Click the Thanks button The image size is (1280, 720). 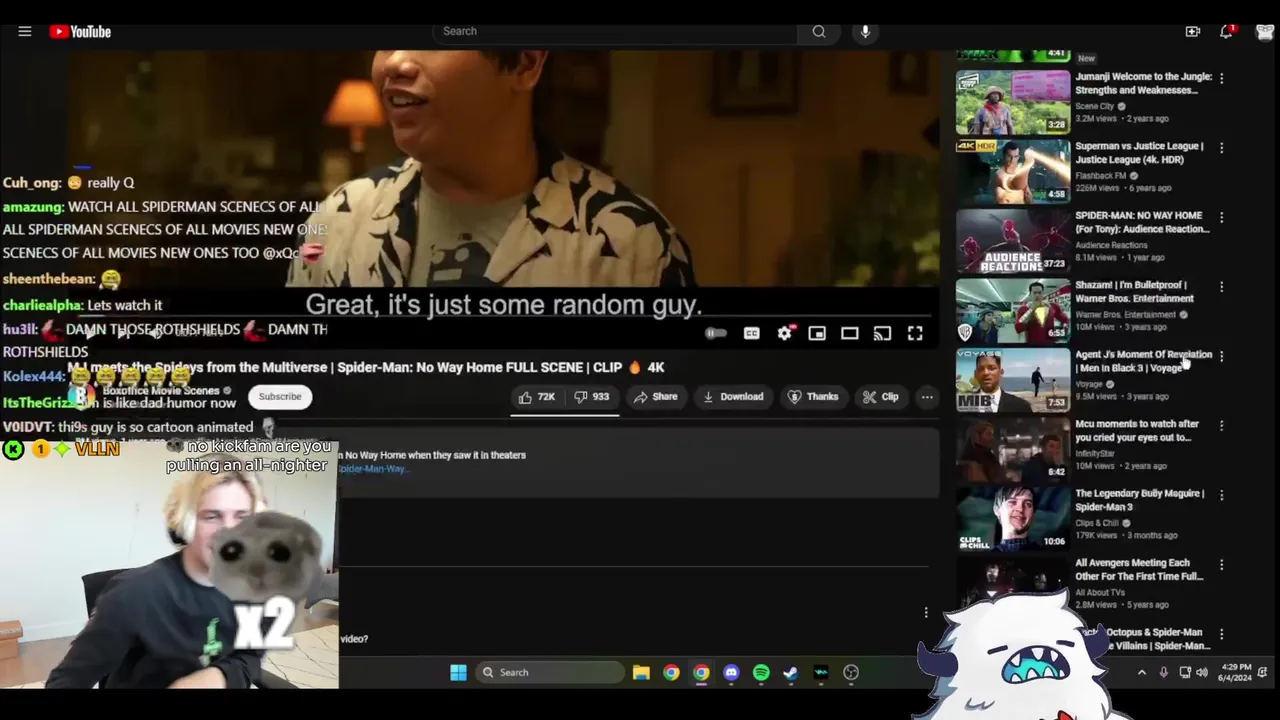813,397
